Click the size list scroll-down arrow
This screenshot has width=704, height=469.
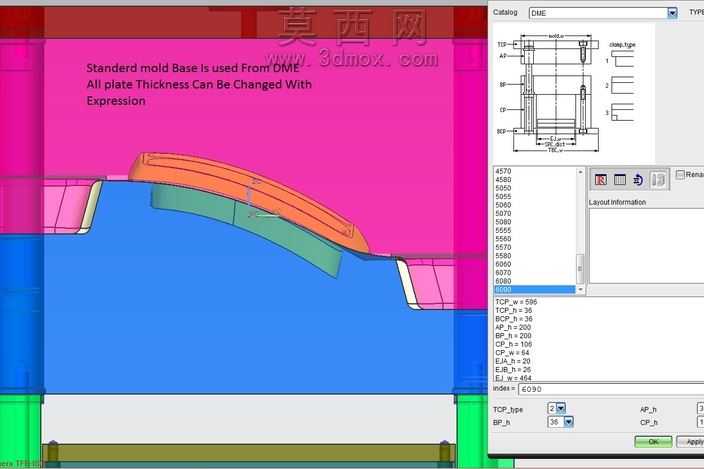(580, 289)
